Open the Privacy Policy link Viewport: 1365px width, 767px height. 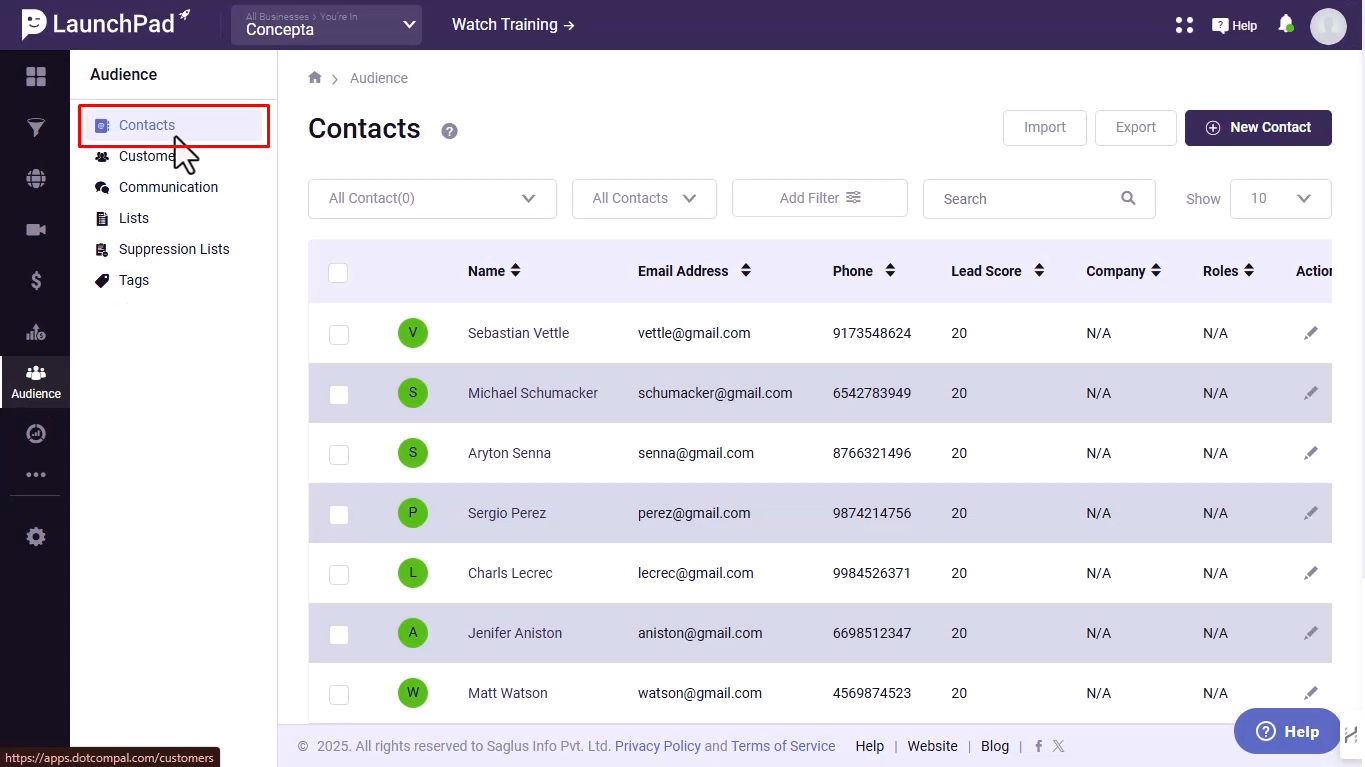pyautogui.click(x=658, y=746)
